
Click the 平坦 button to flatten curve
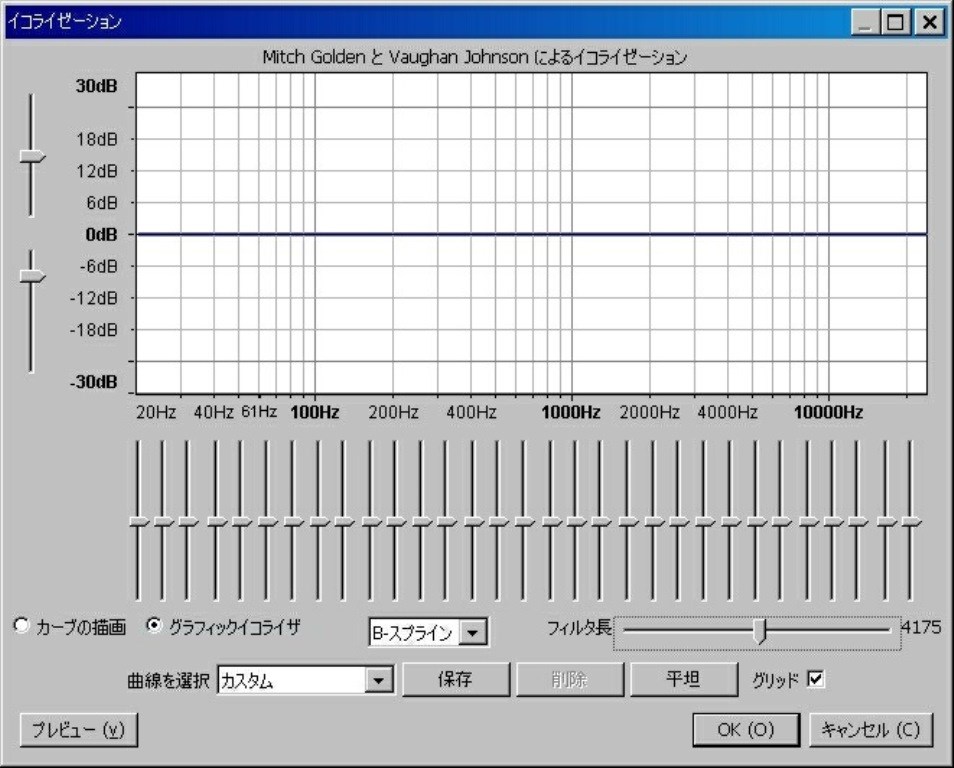[x=683, y=679]
